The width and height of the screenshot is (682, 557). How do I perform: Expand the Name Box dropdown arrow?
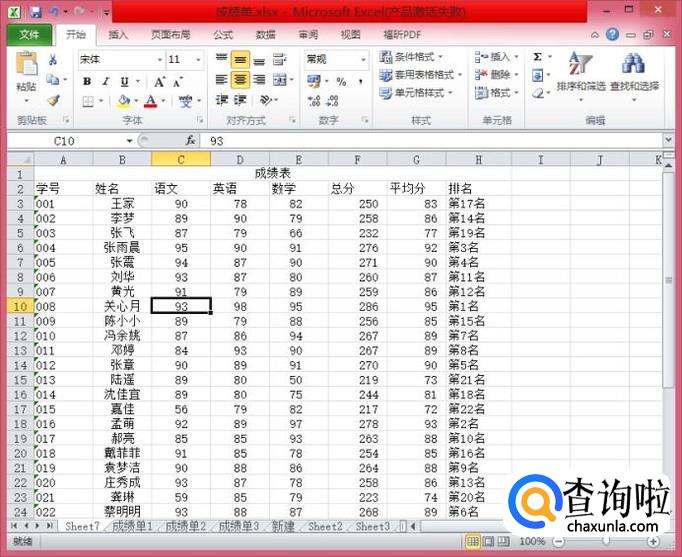coord(129,141)
